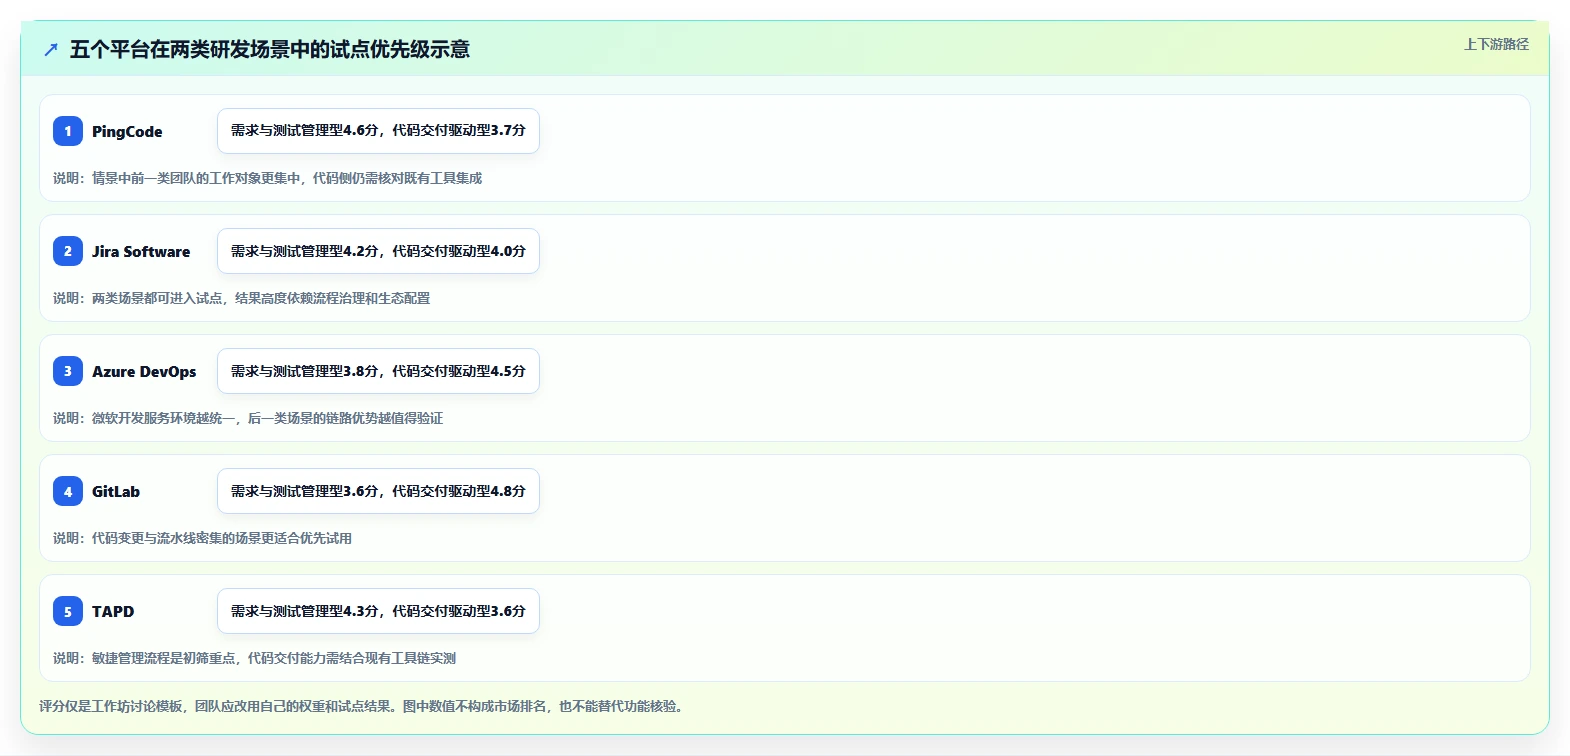This screenshot has height=756, width=1570.
Task: Click the Jira Software score box 4.2分 / 4.0分
Action: point(378,251)
